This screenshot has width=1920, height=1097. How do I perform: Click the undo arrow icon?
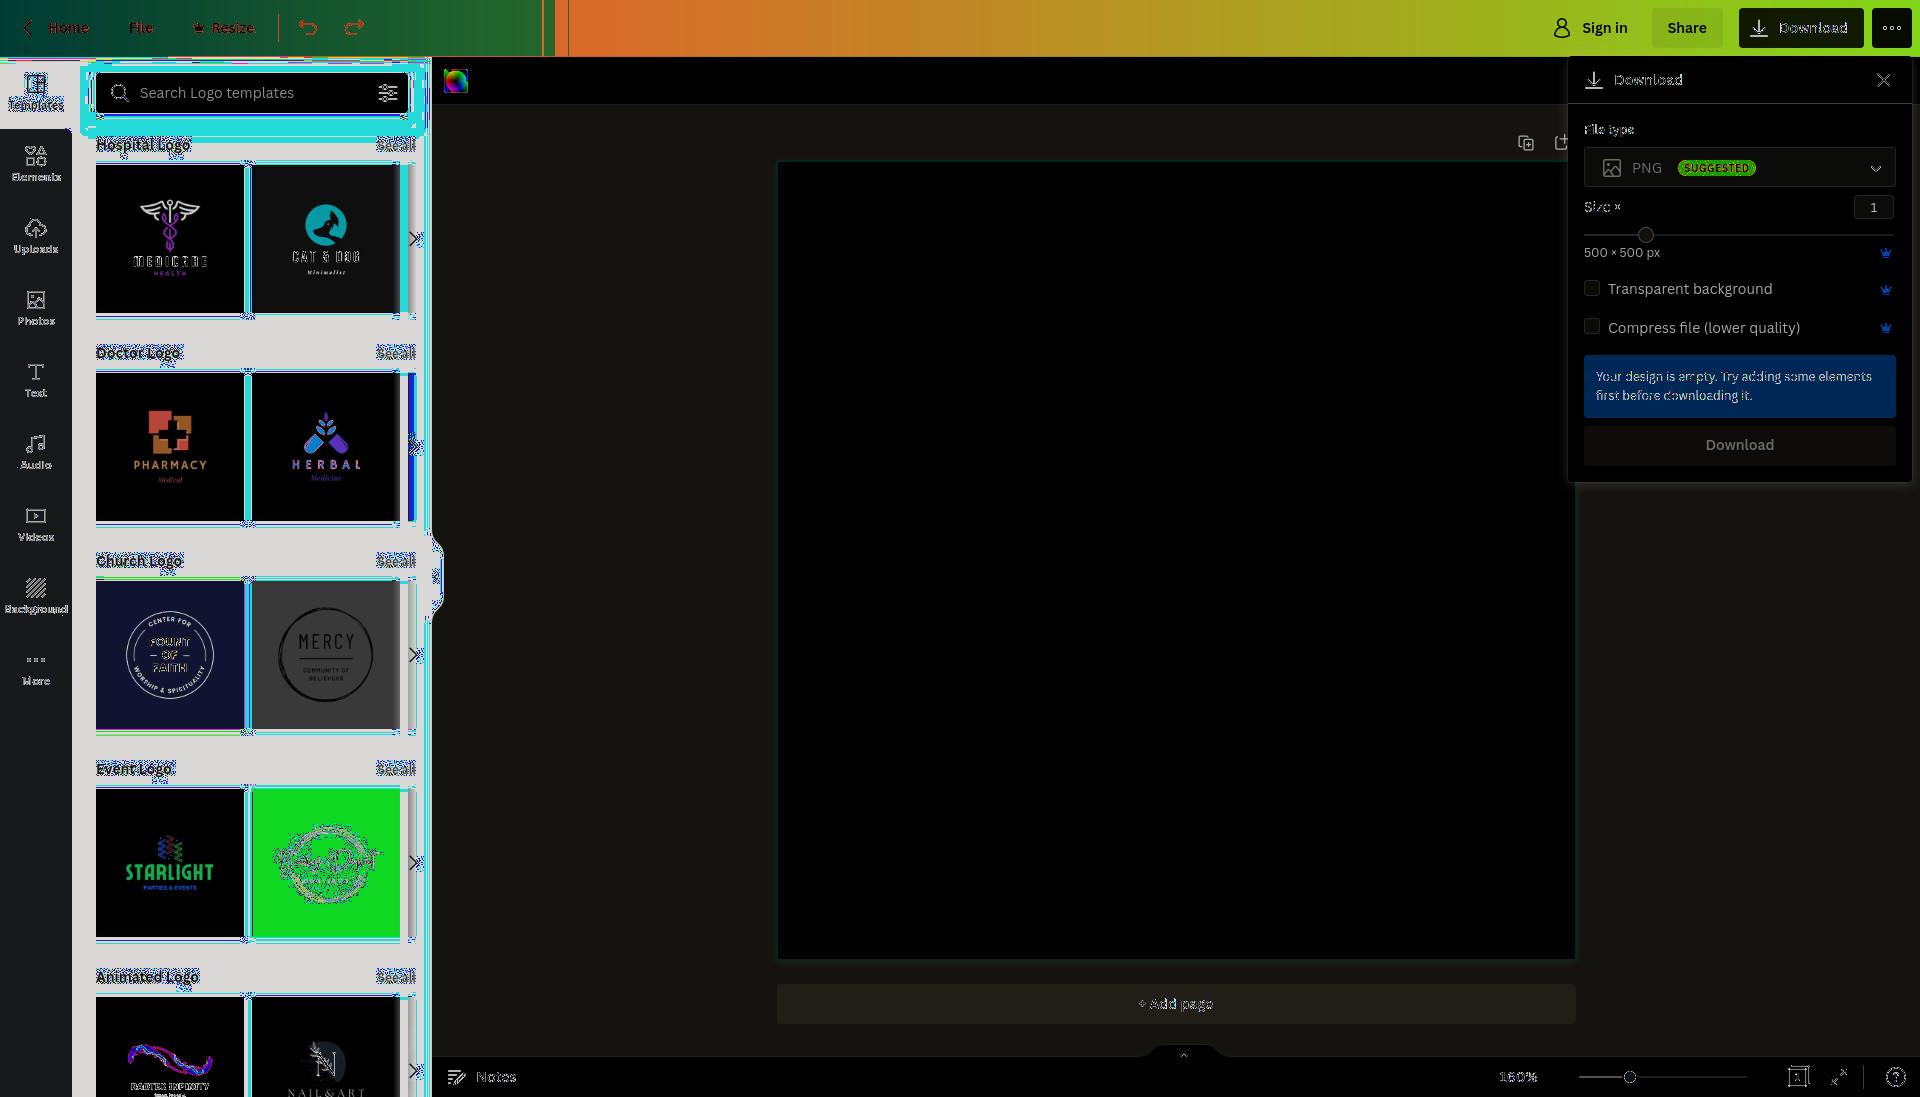pos(308,28)
